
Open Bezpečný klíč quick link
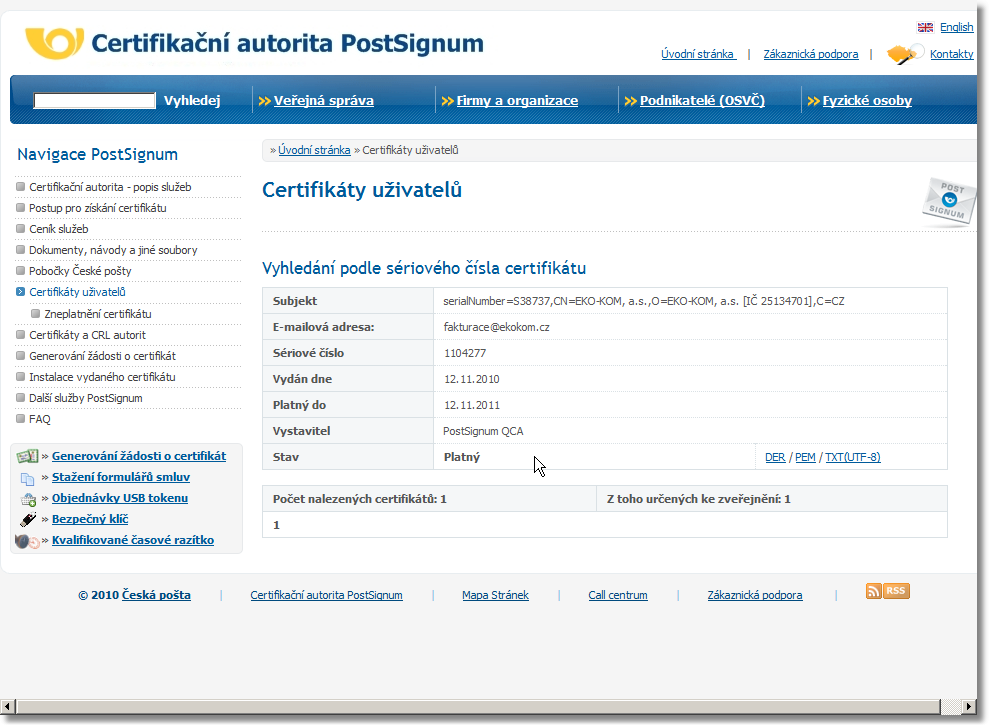pos(90,519)
